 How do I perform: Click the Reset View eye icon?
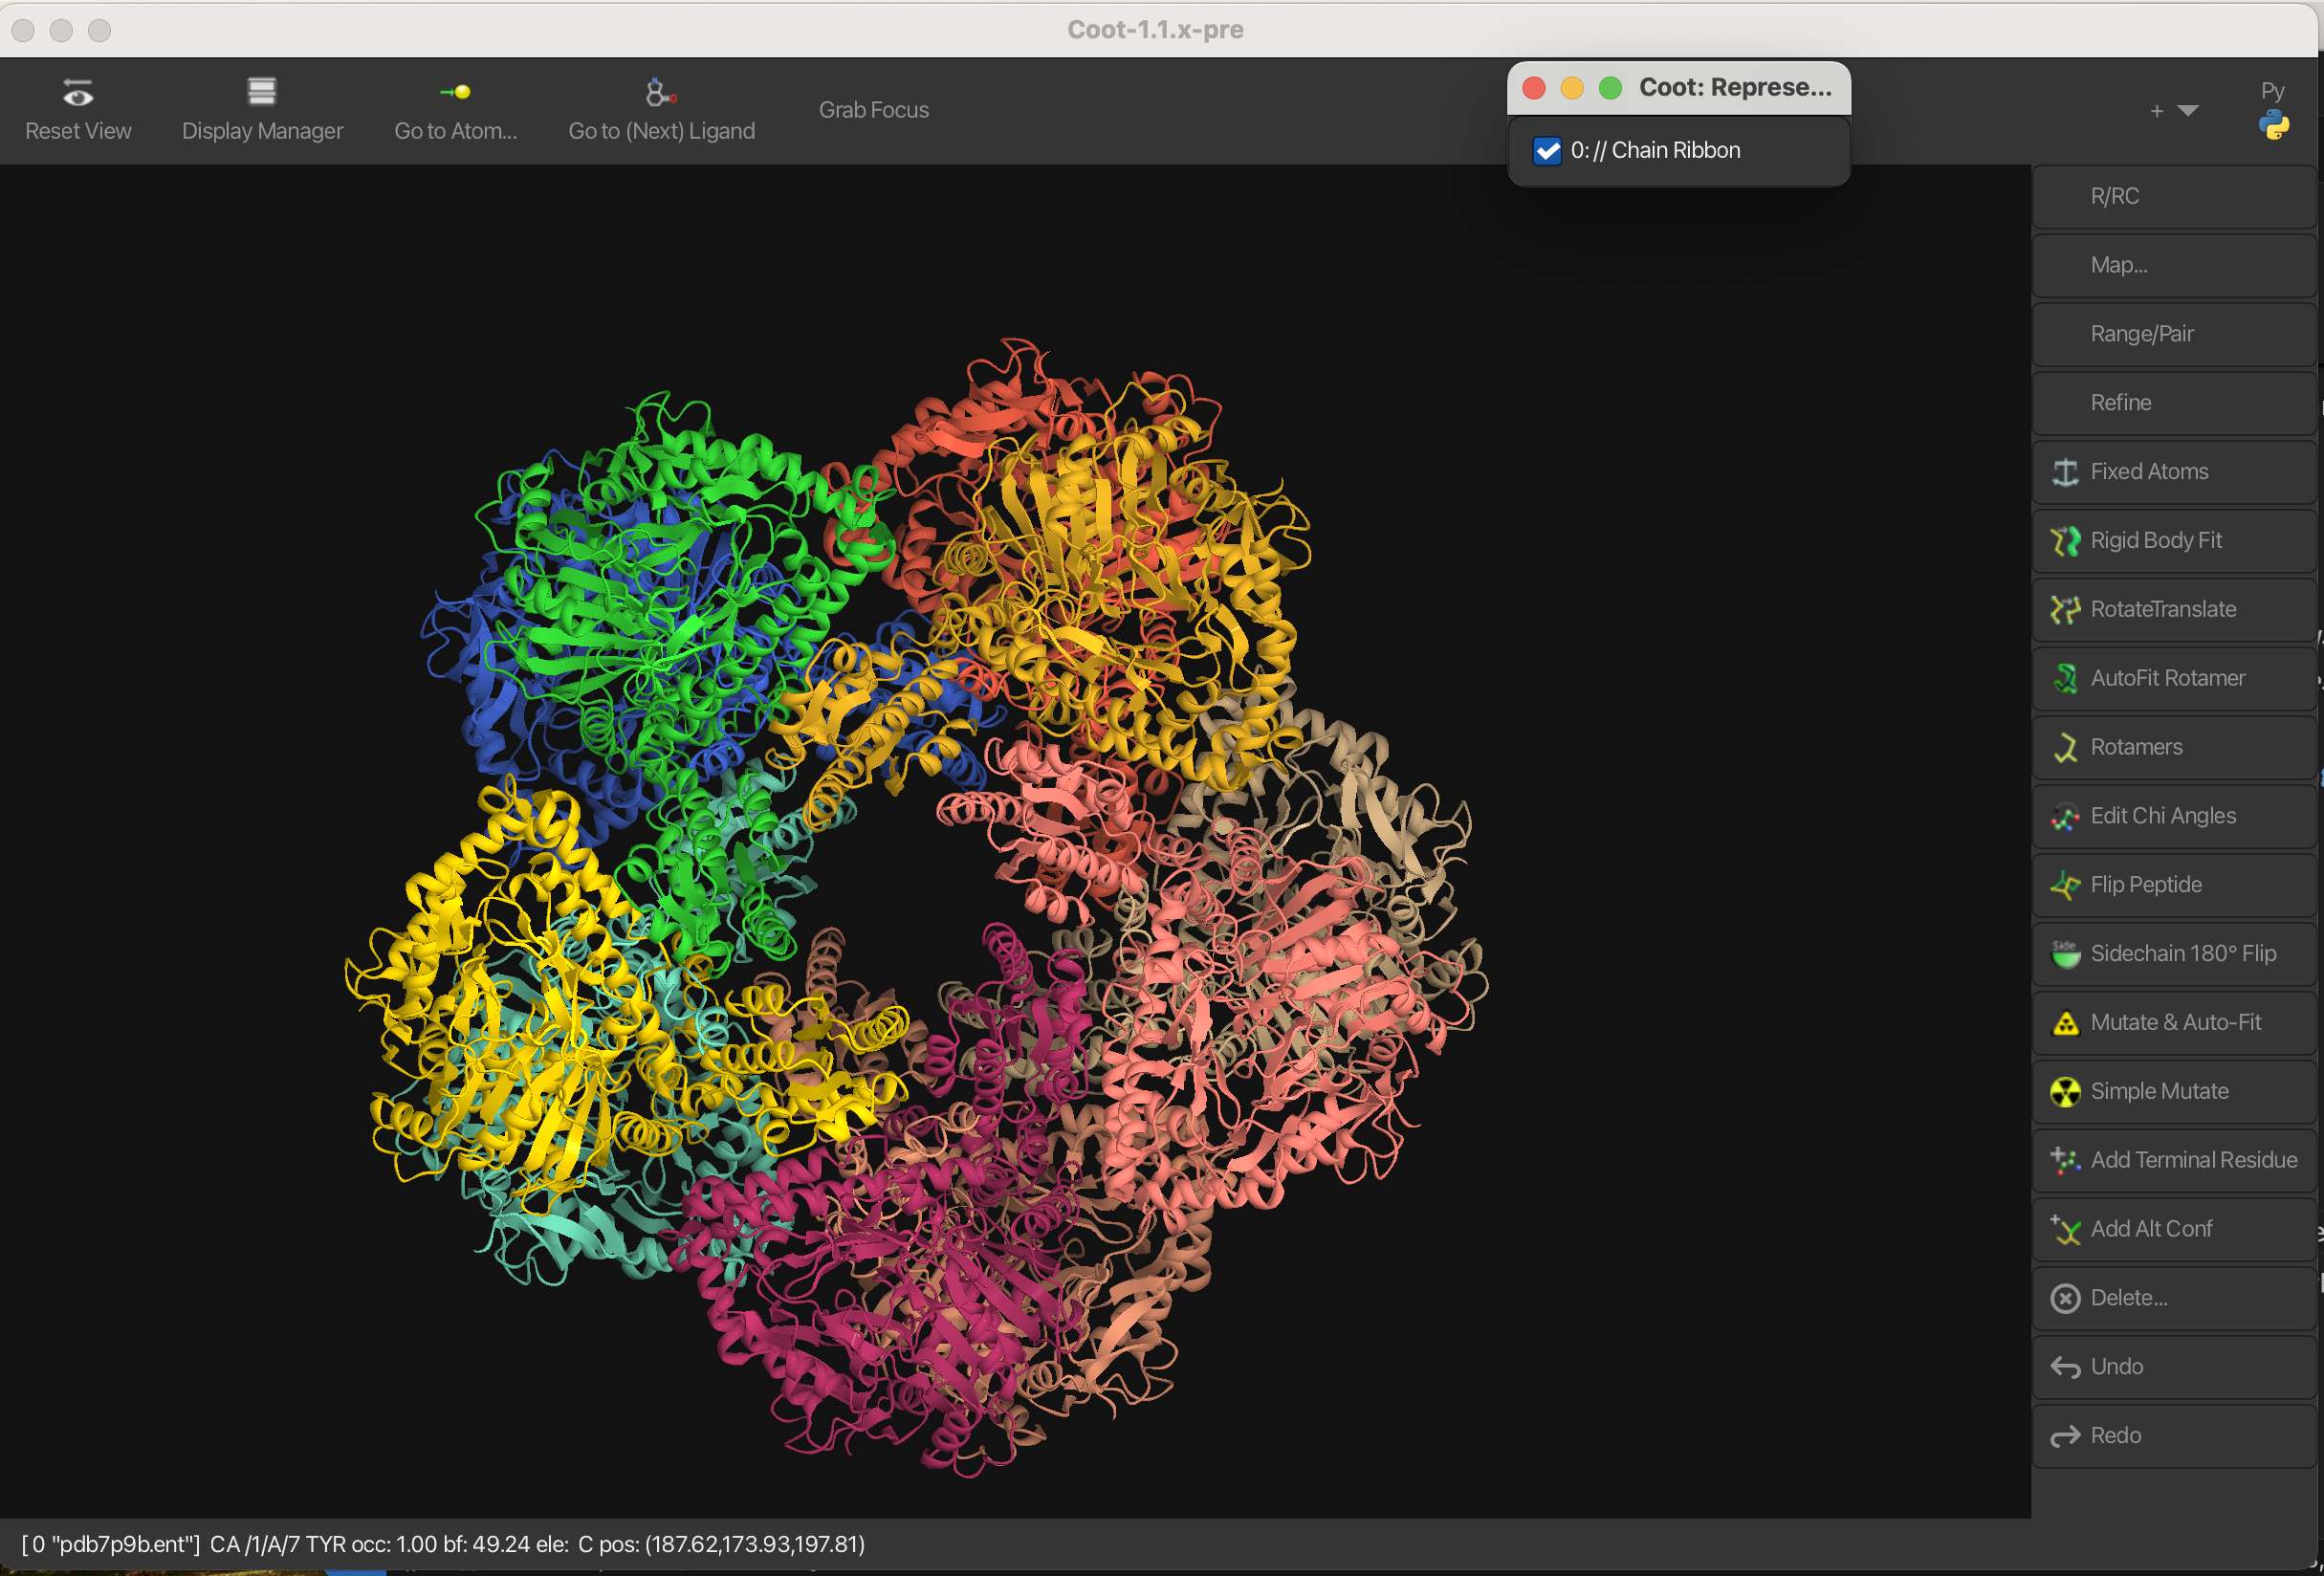(x=78, y=93)
